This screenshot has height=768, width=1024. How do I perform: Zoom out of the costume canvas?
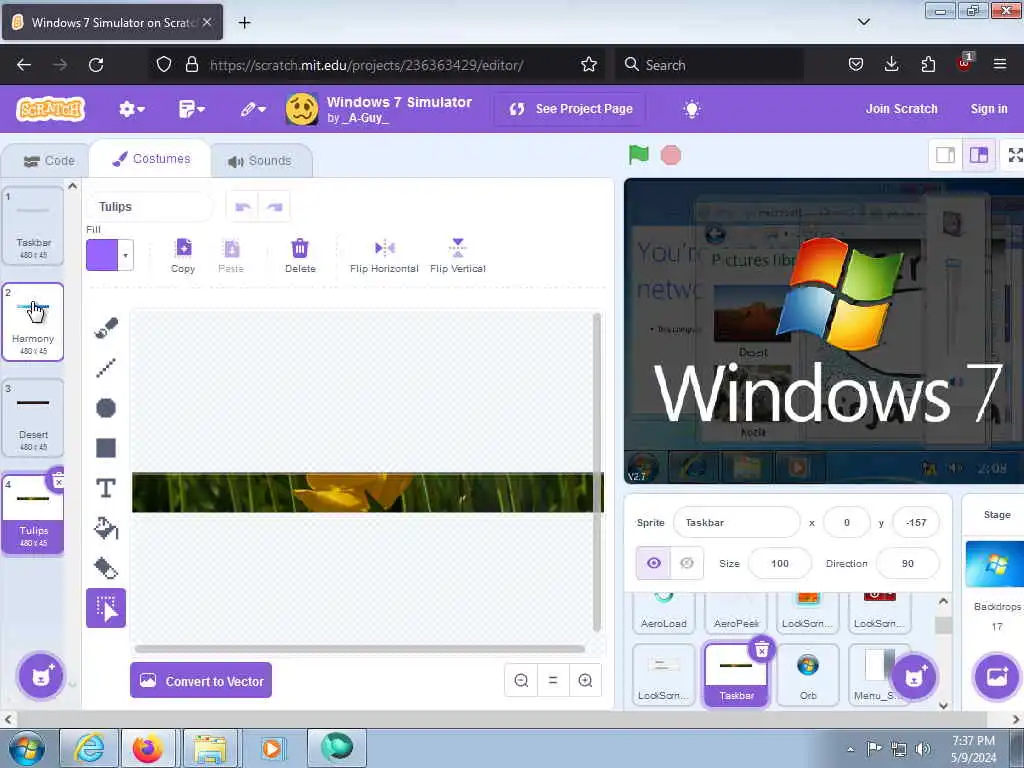pyautogui.click(x=521, y=680)
